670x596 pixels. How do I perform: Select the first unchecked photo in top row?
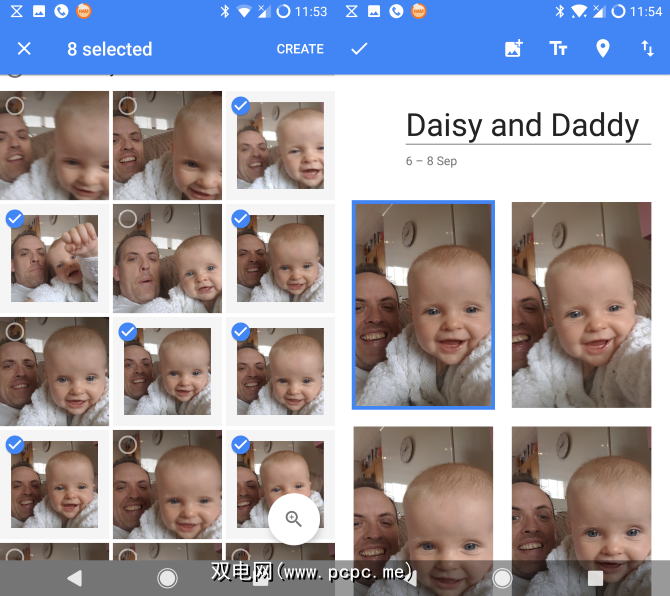click(x=54, y=145)
